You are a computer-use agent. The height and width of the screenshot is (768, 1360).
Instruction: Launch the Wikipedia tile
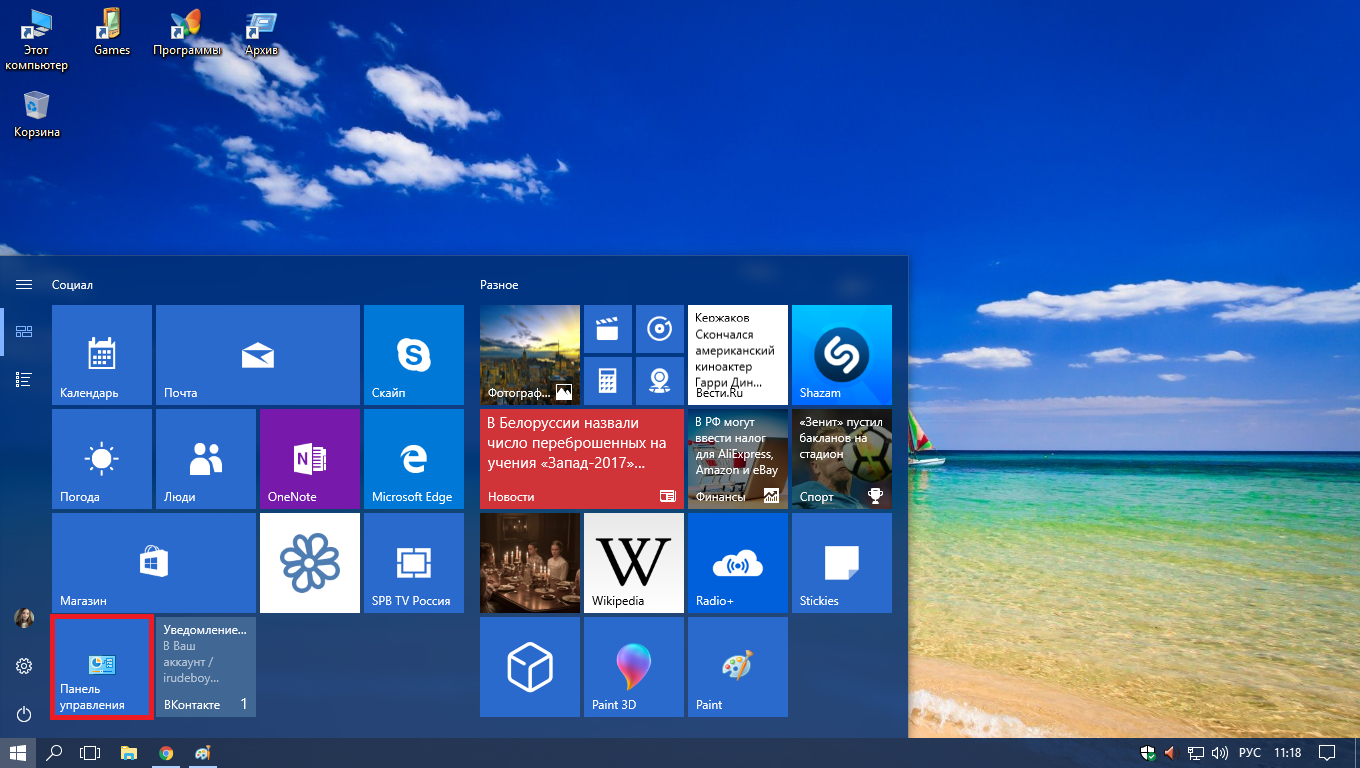coord(634,563)
